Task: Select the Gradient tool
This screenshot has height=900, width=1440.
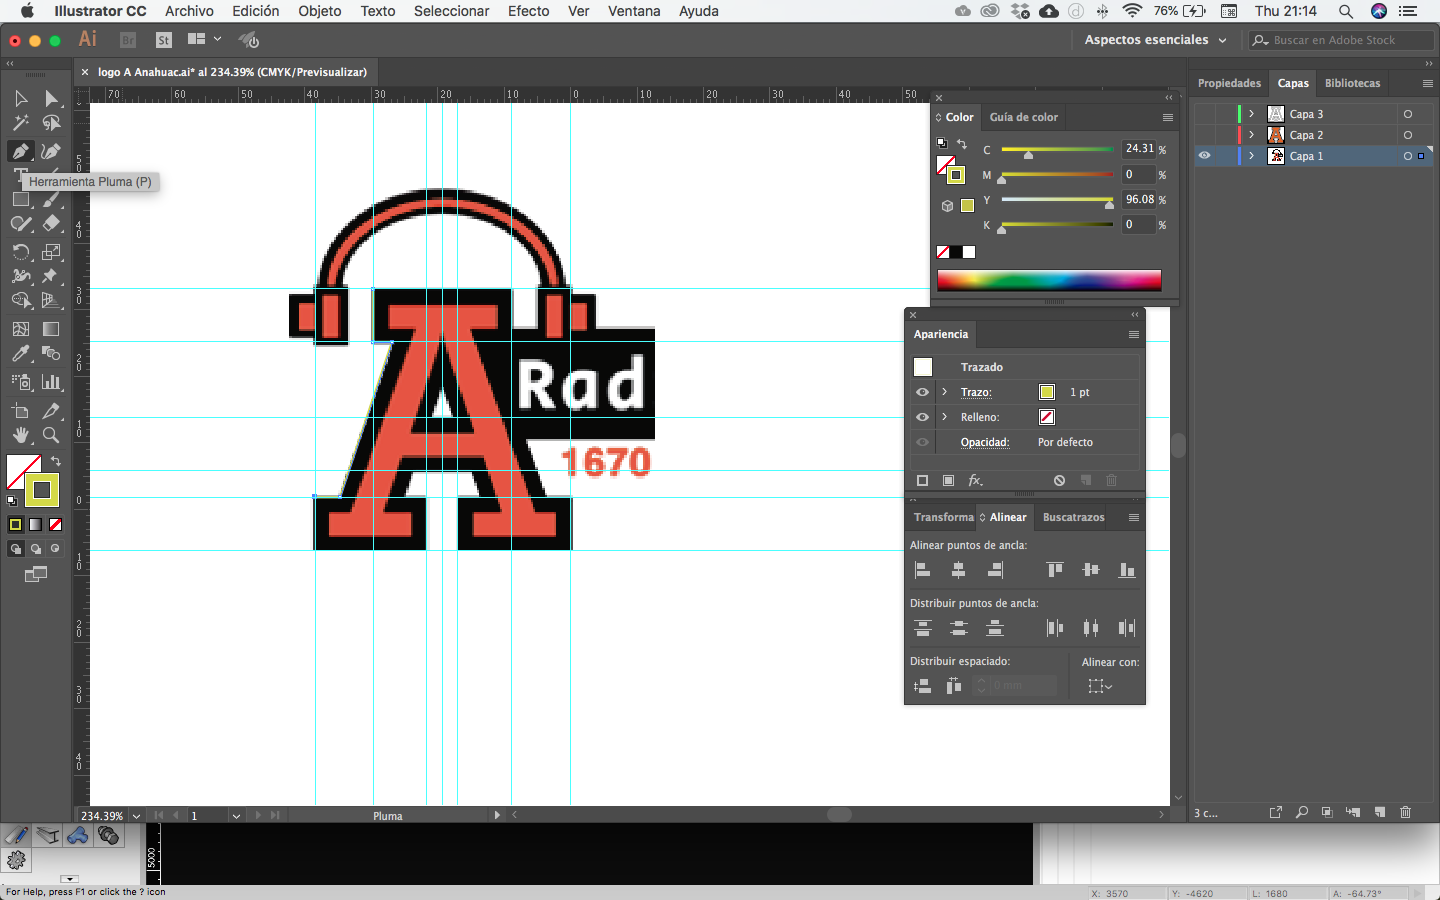Action: point(51,328)
